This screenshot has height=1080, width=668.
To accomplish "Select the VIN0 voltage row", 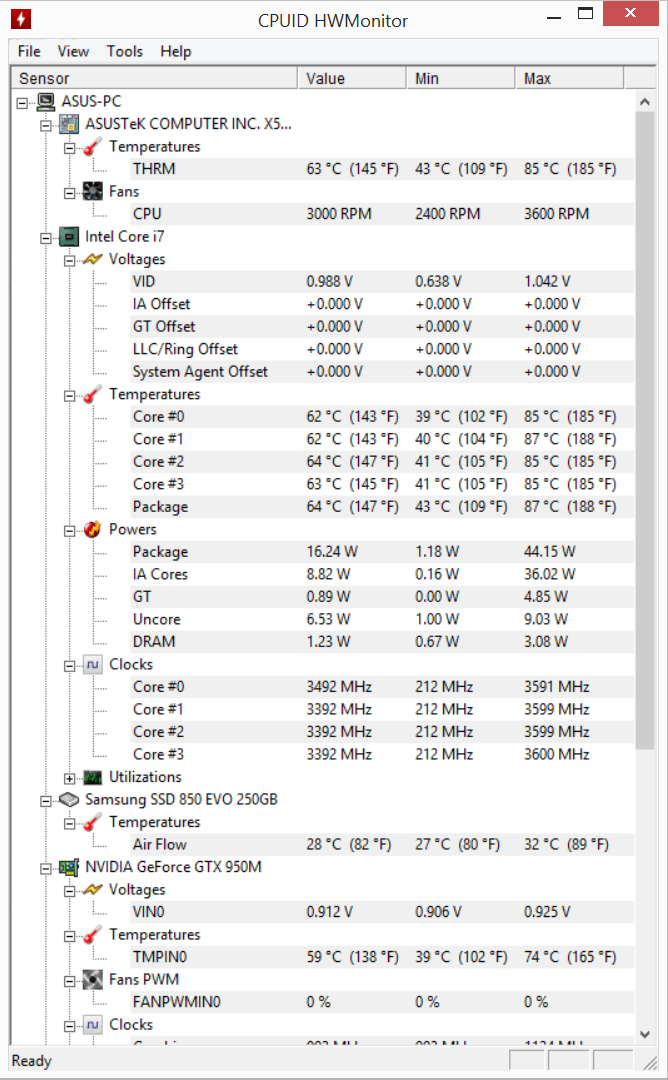I will [x=381, y=913].
